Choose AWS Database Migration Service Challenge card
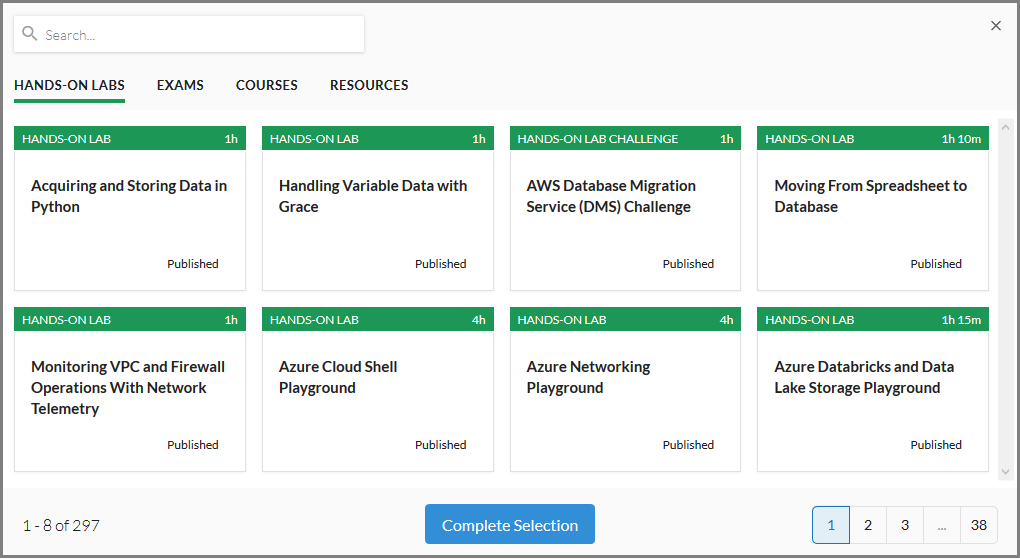This screenshot has height=559, width=1020. click(625, 208)
